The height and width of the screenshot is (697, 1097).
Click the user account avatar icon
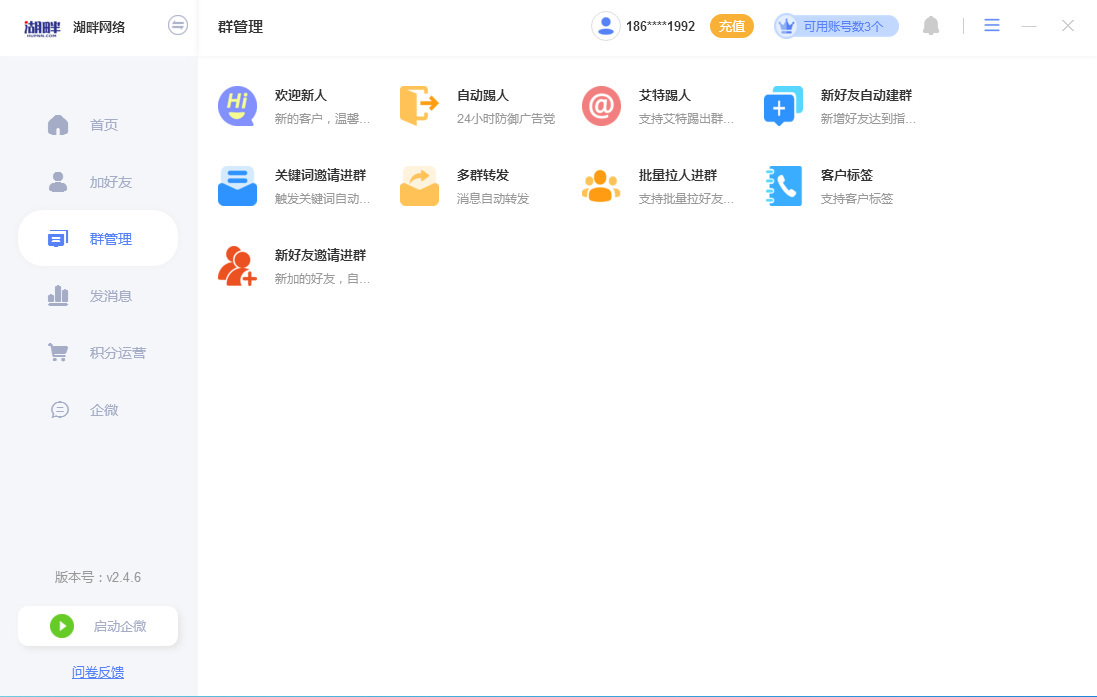tap(605, 25)
